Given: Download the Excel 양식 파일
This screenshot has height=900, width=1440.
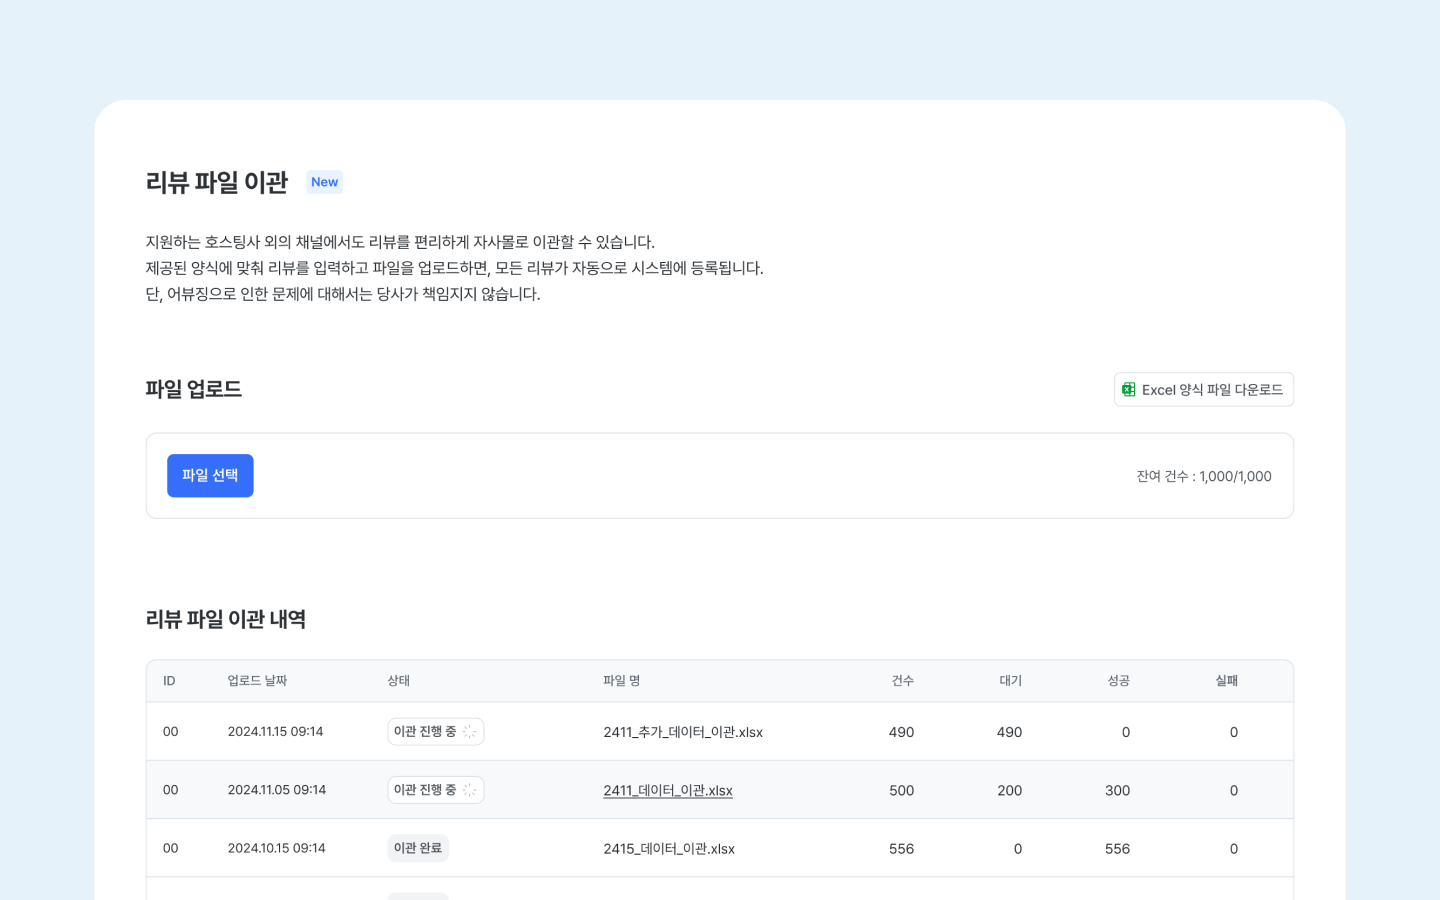Looking at the screenshot, I should coord(1204,389).
